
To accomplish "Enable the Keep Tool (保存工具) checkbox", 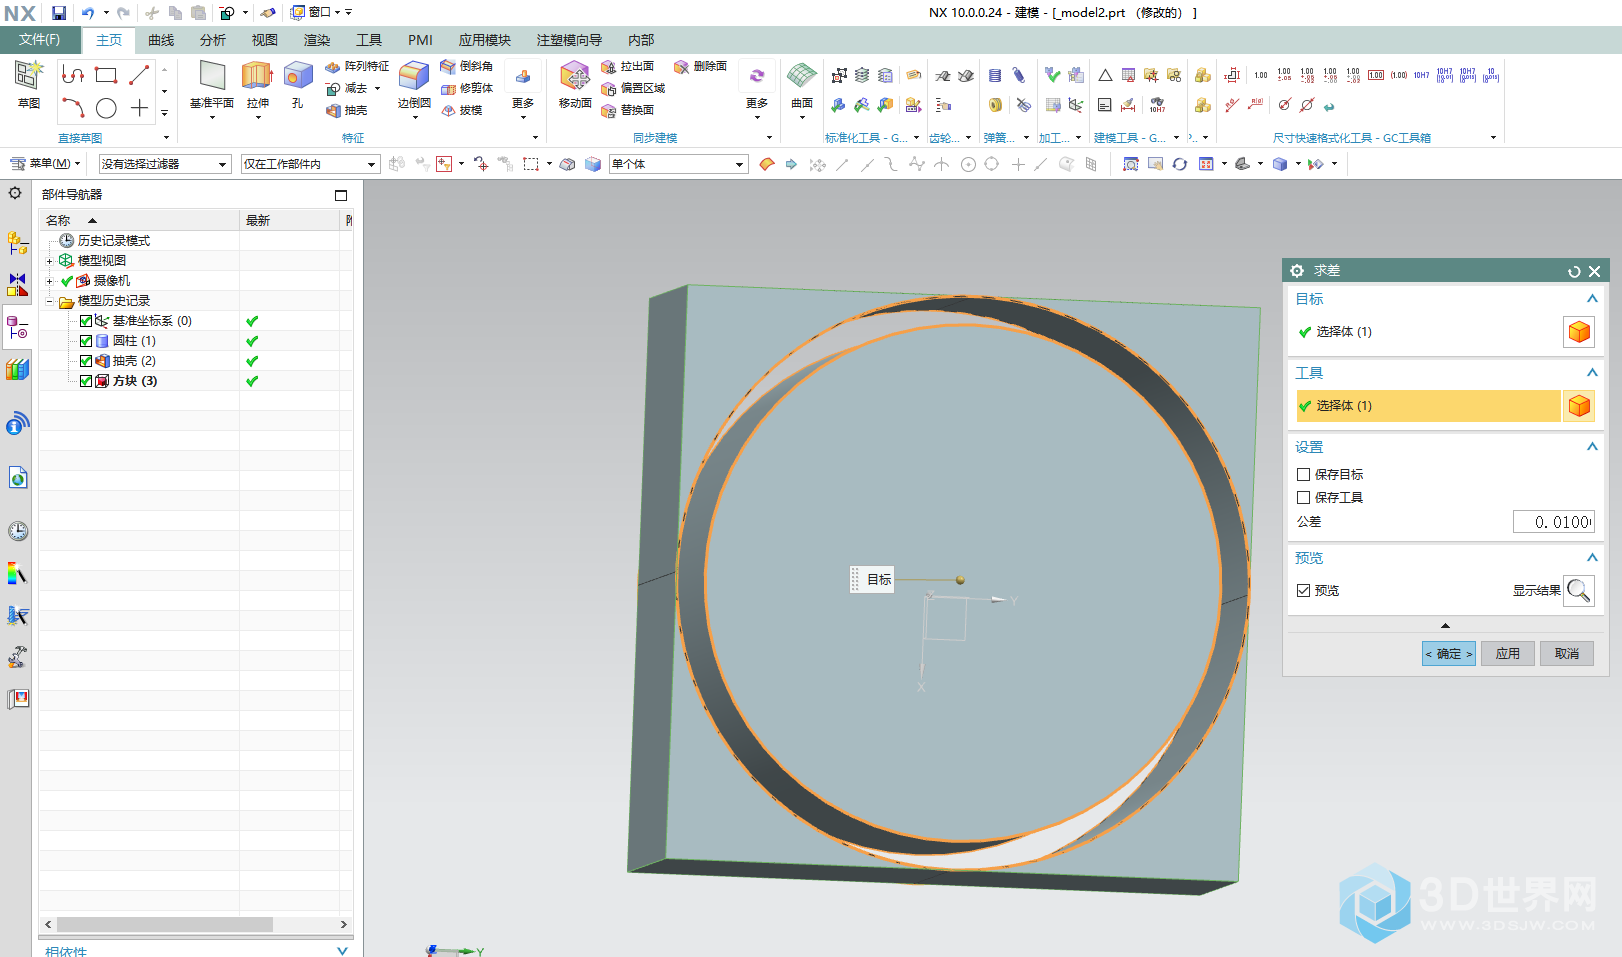I will point(1303,498).
